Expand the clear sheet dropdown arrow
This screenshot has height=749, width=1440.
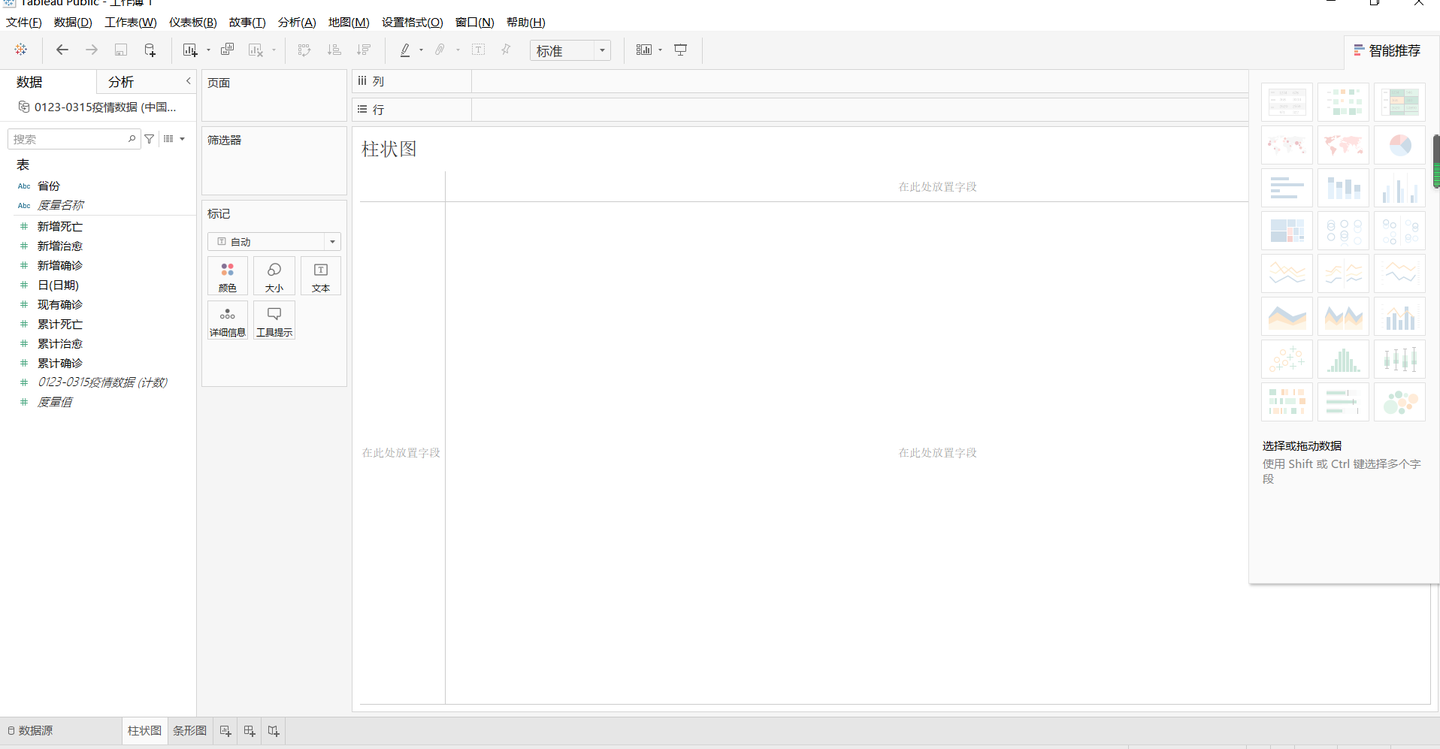pos(273,50)
